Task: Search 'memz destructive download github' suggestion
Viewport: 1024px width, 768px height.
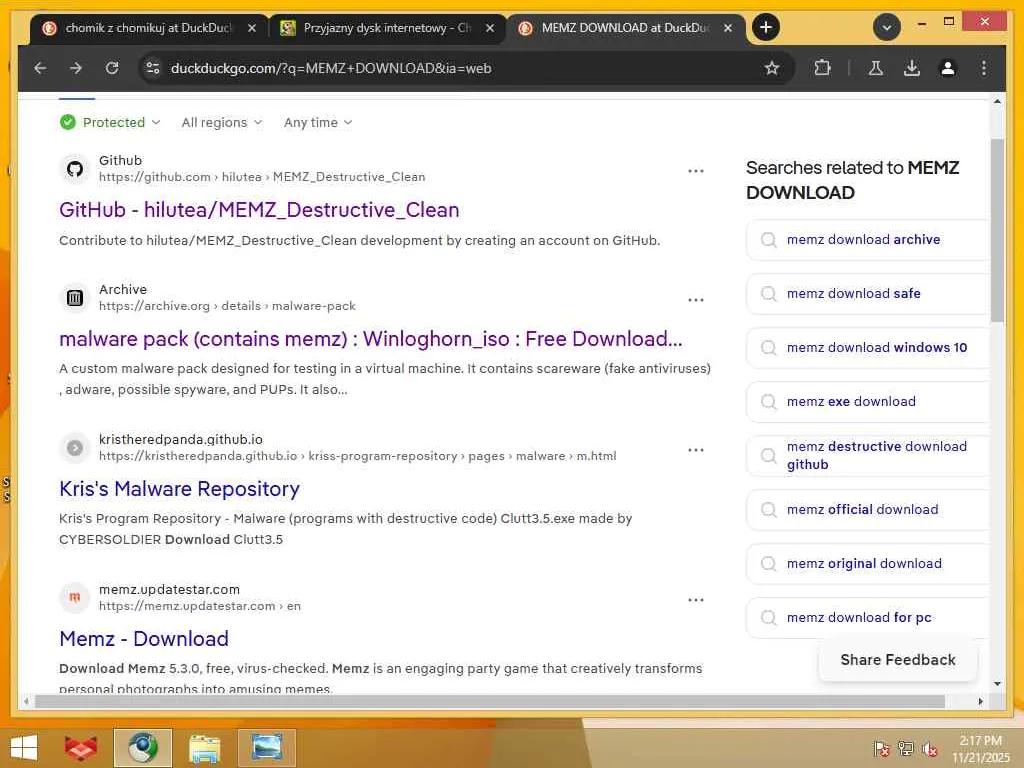Action: tap(867, 456)
